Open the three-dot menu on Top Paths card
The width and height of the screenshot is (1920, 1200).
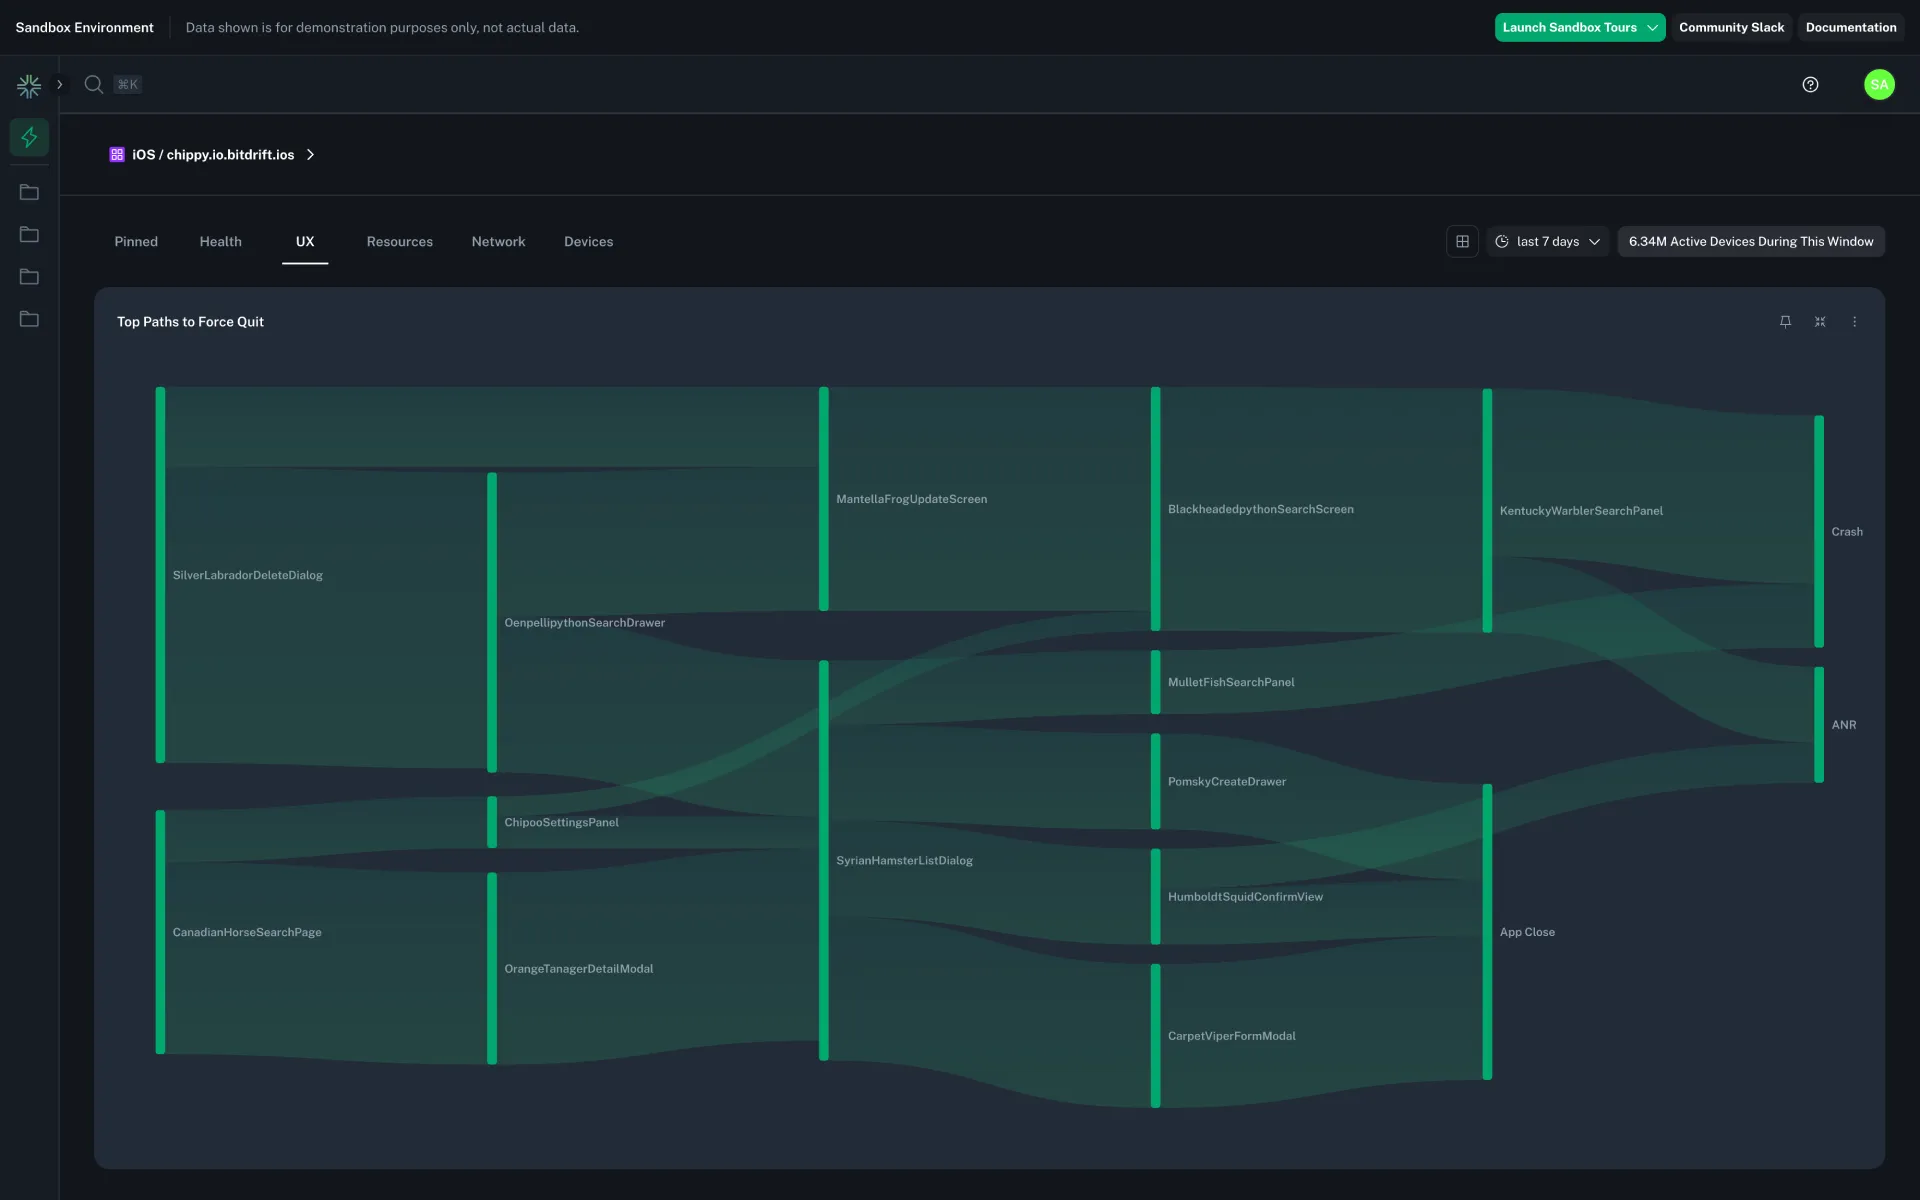tap(1855, 321)
